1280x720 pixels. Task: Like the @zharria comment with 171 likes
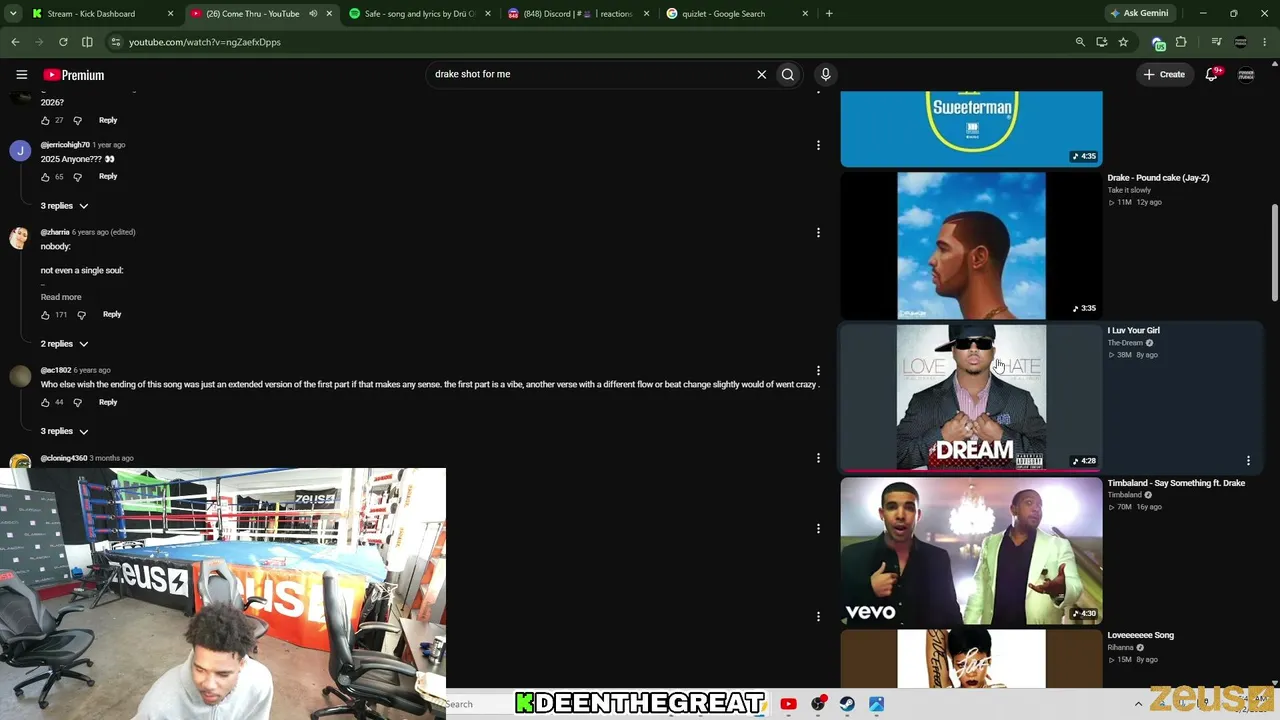(x=45, y=315)
